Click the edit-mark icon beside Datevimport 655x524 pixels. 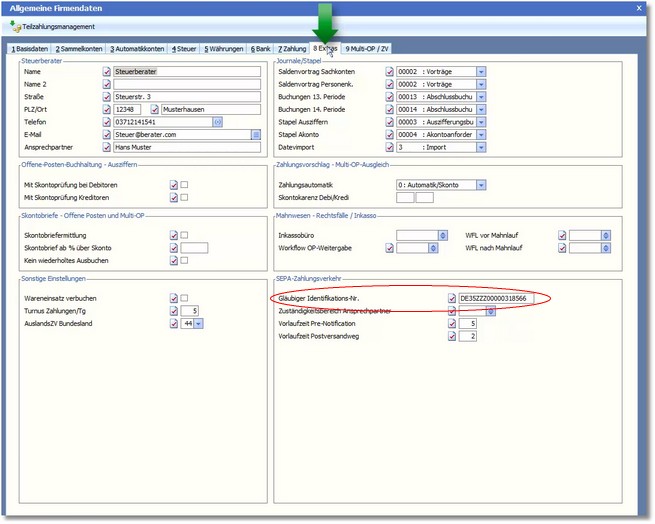click(x=390, y=146)
